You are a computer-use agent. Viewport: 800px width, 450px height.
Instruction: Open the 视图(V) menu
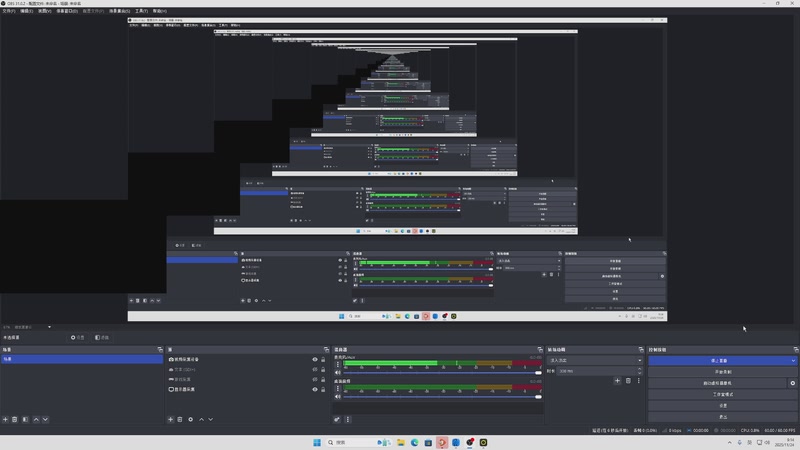pyautogui.click(x=44, y=11)
